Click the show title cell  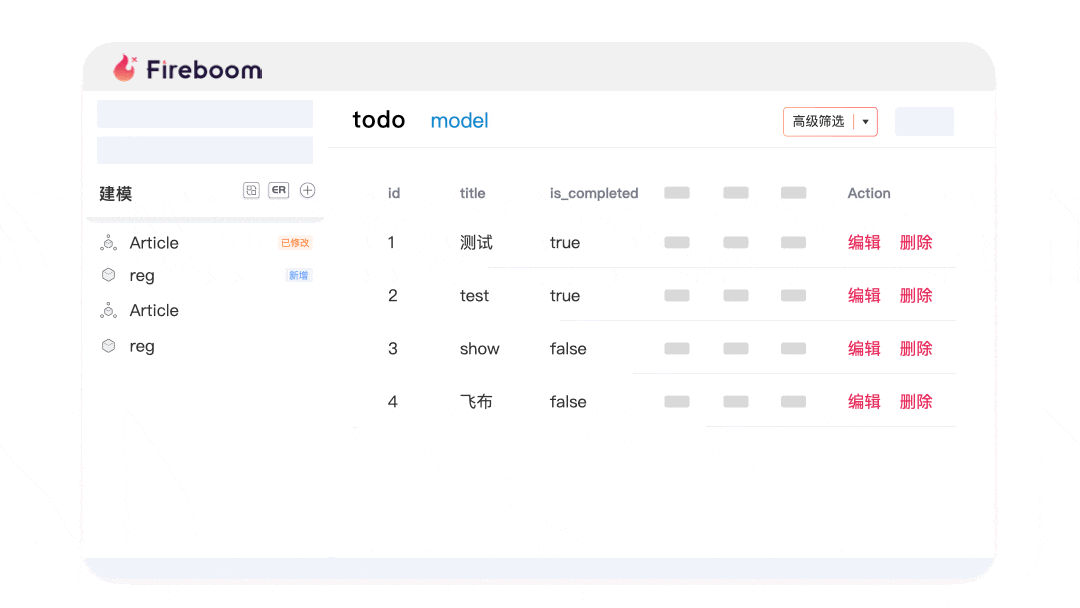[479, 348]
